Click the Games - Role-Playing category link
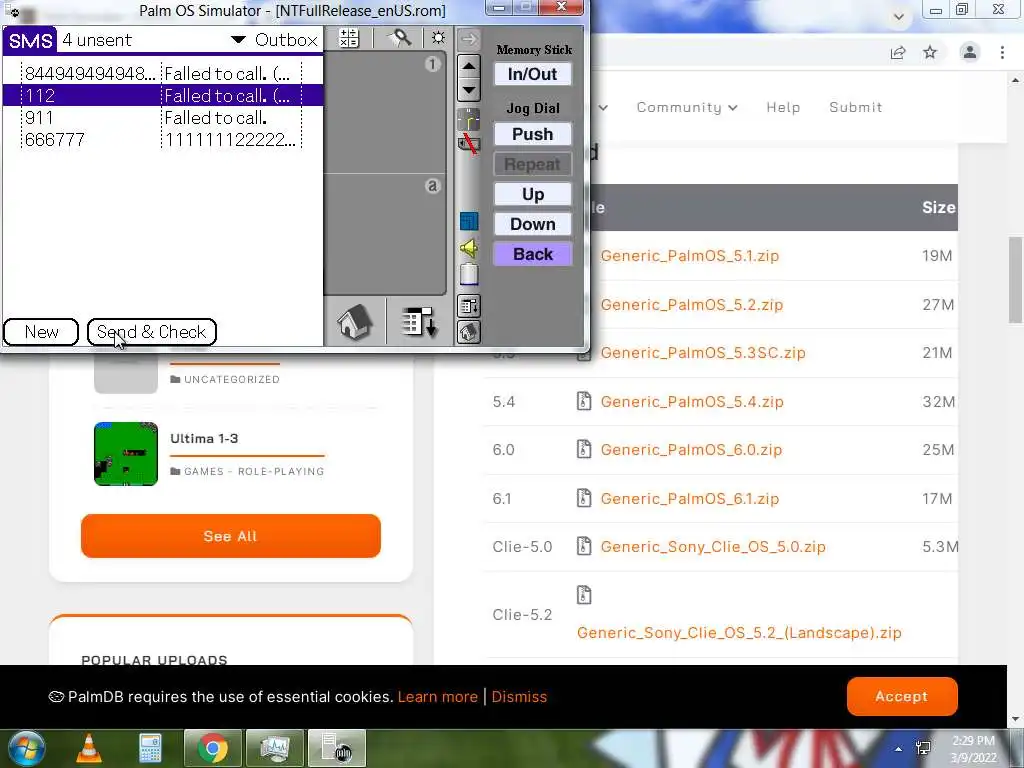Screen dimensions: 1024x768 pos(254,472)
